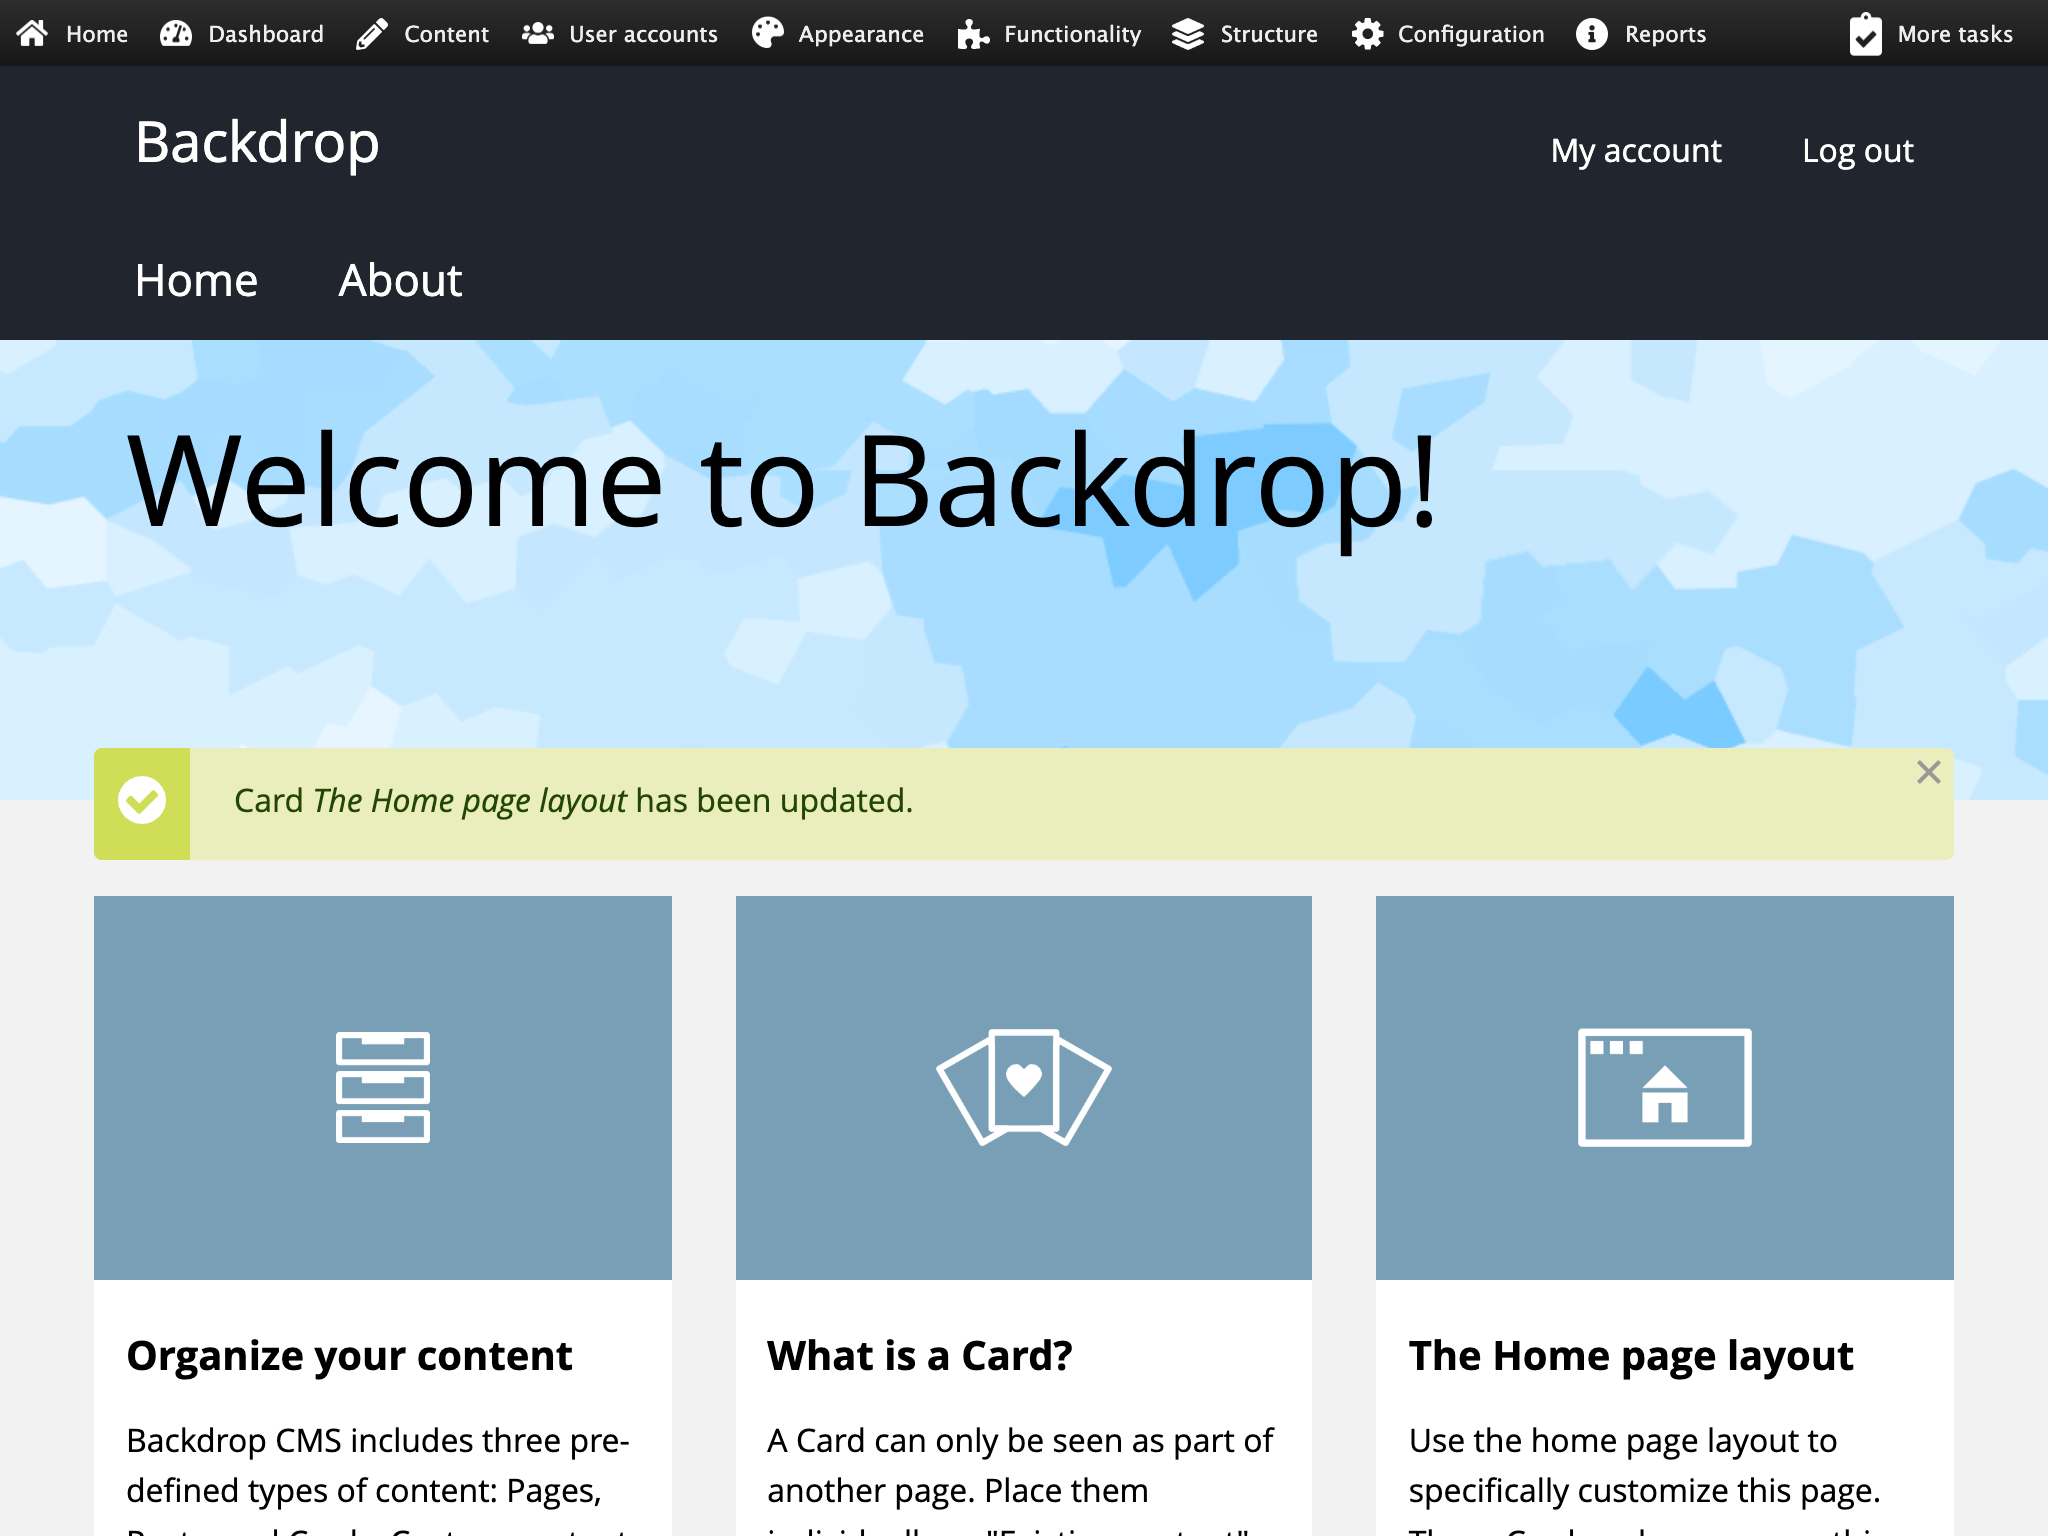Select the Content pencil icon
This screenshot has width=2048, height=1536.
(372, 33)
